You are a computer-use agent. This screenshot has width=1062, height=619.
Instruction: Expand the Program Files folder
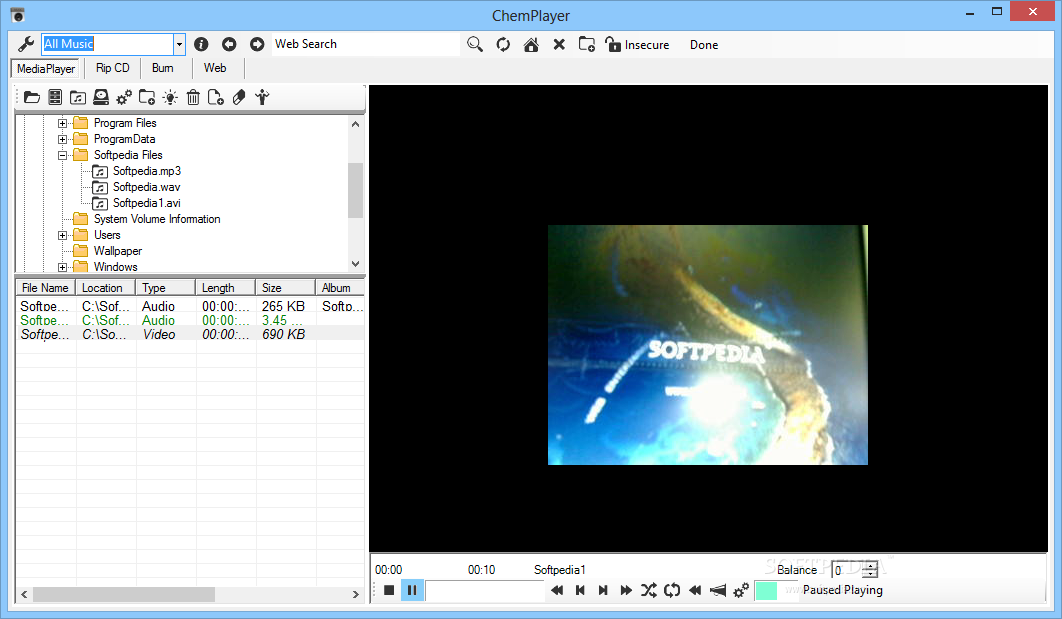coord(62,123)
